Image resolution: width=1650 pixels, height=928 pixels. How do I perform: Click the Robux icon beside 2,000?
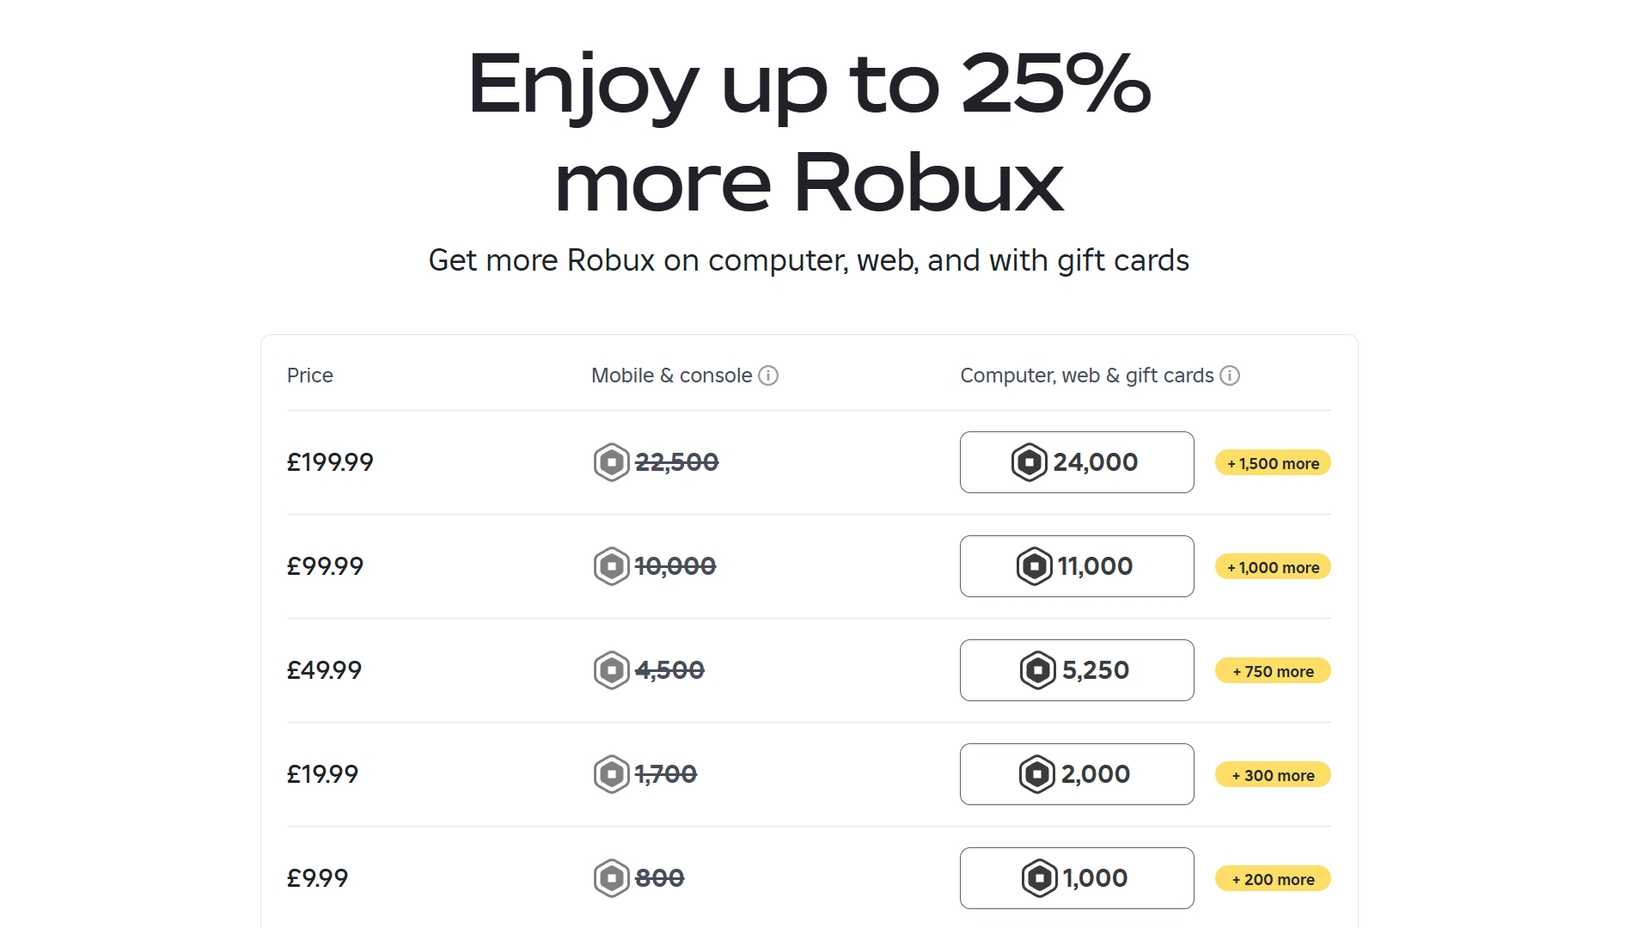click(x=1036, y=774)
